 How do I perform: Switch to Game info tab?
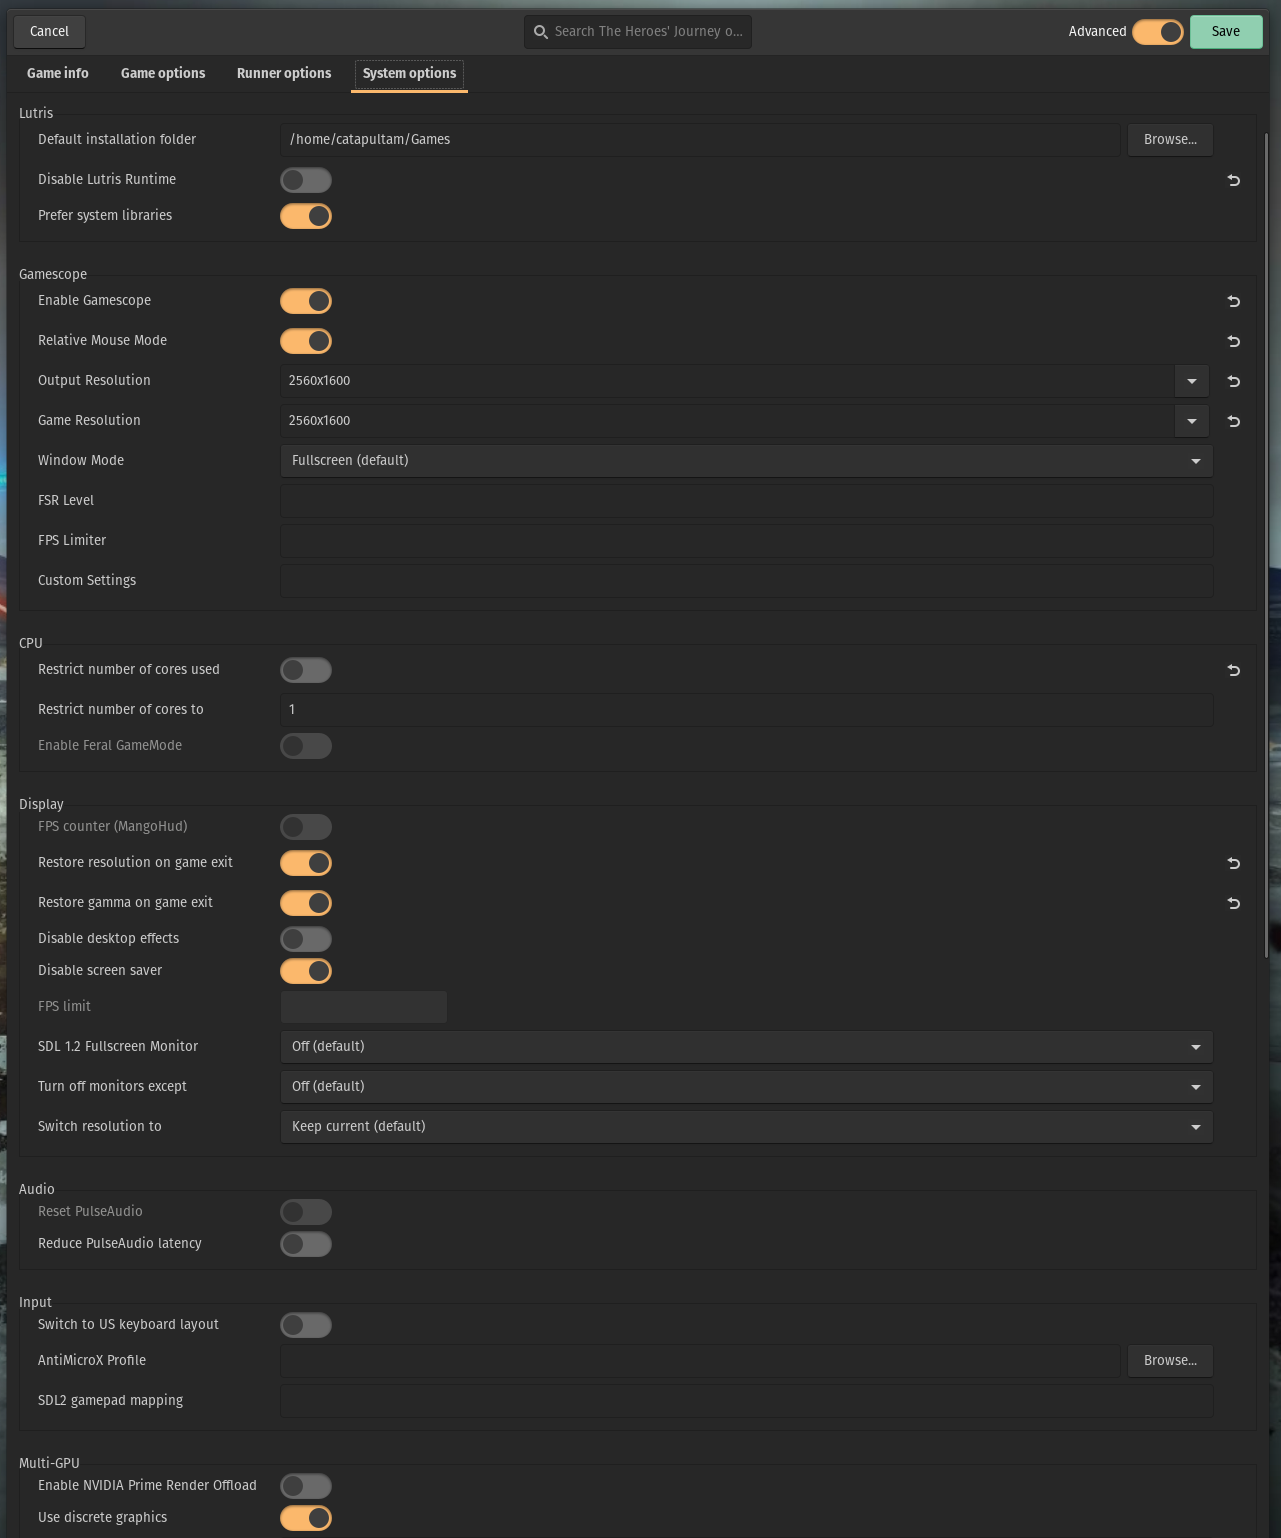[58, 74]
